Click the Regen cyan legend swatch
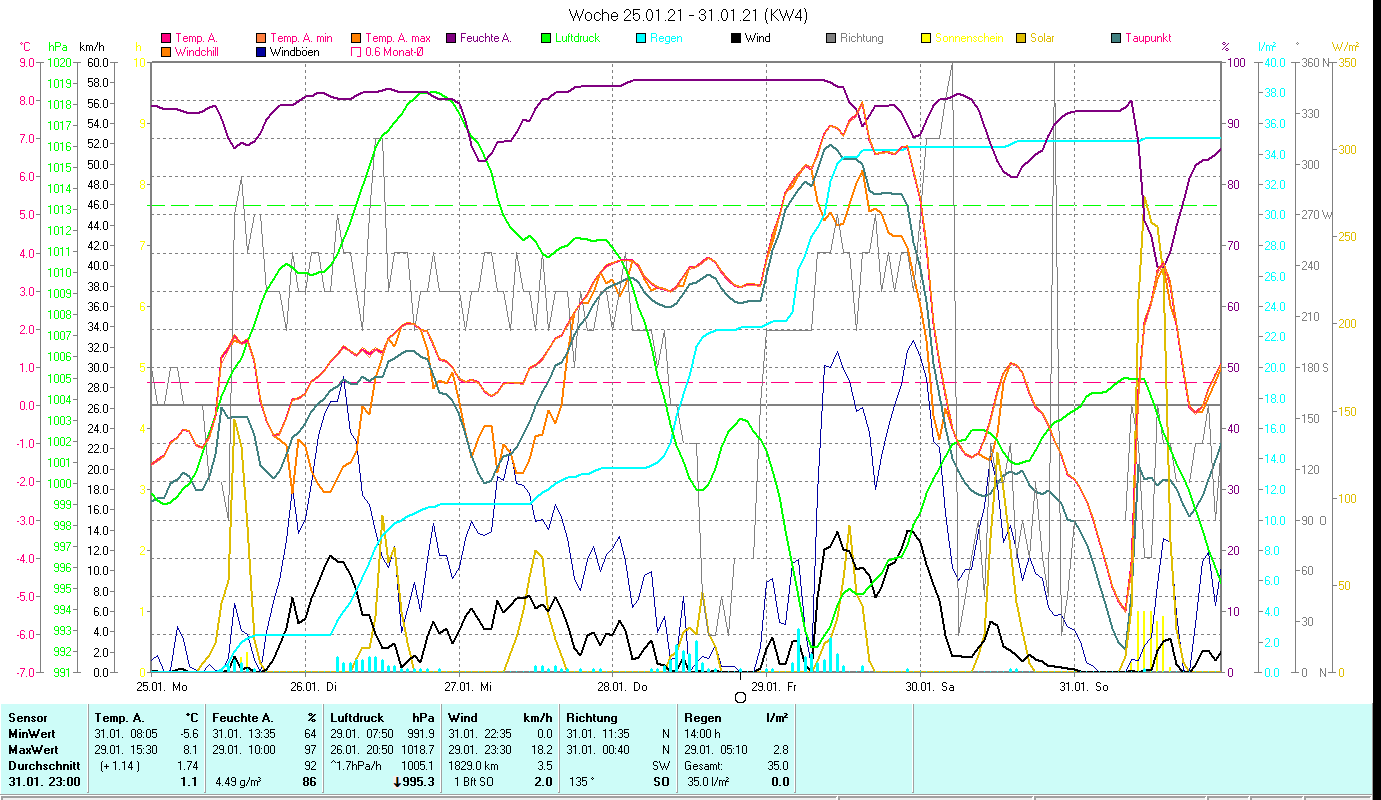 641,38
